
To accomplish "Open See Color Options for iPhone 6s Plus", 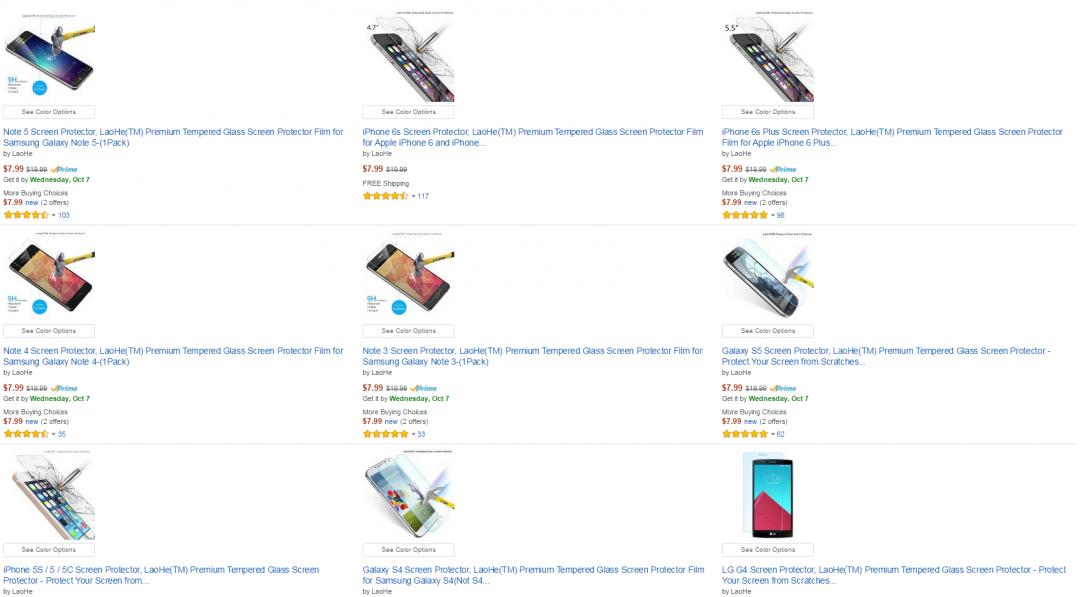I will tap(767, 112).
